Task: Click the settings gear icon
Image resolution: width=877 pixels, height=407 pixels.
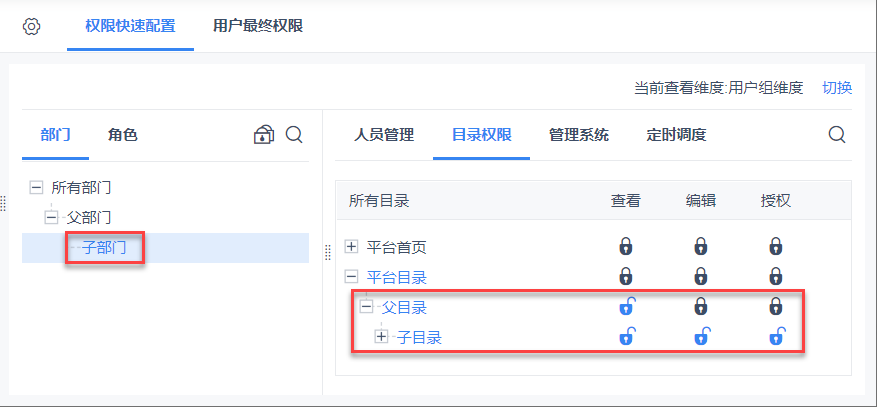Action: pos(31,26)
